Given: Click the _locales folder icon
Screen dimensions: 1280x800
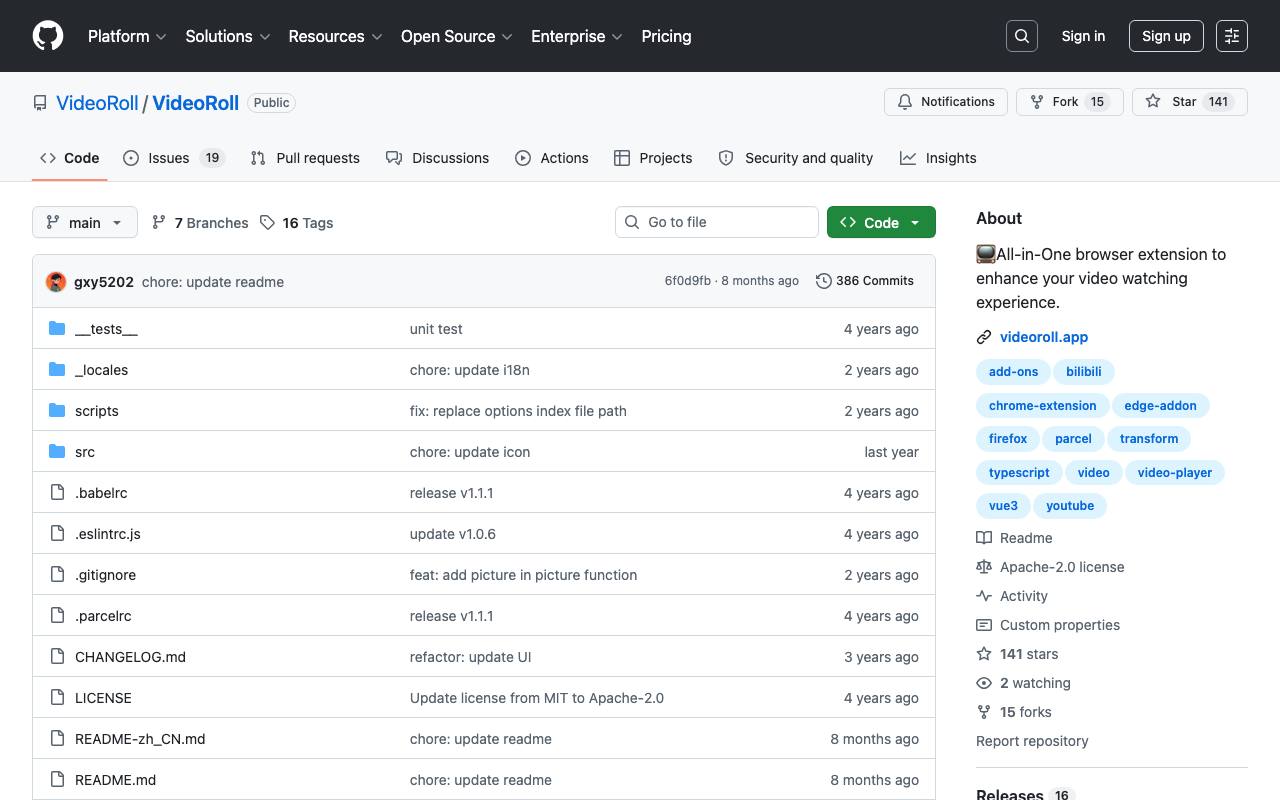Looking at the screenshot, I should pyautogui.click(x=57, y=370).
